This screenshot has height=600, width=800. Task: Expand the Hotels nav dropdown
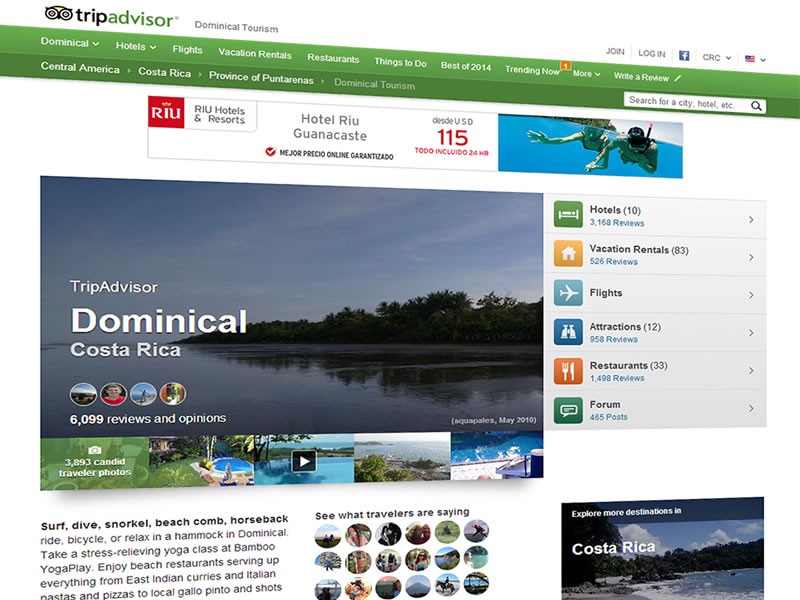136,46
